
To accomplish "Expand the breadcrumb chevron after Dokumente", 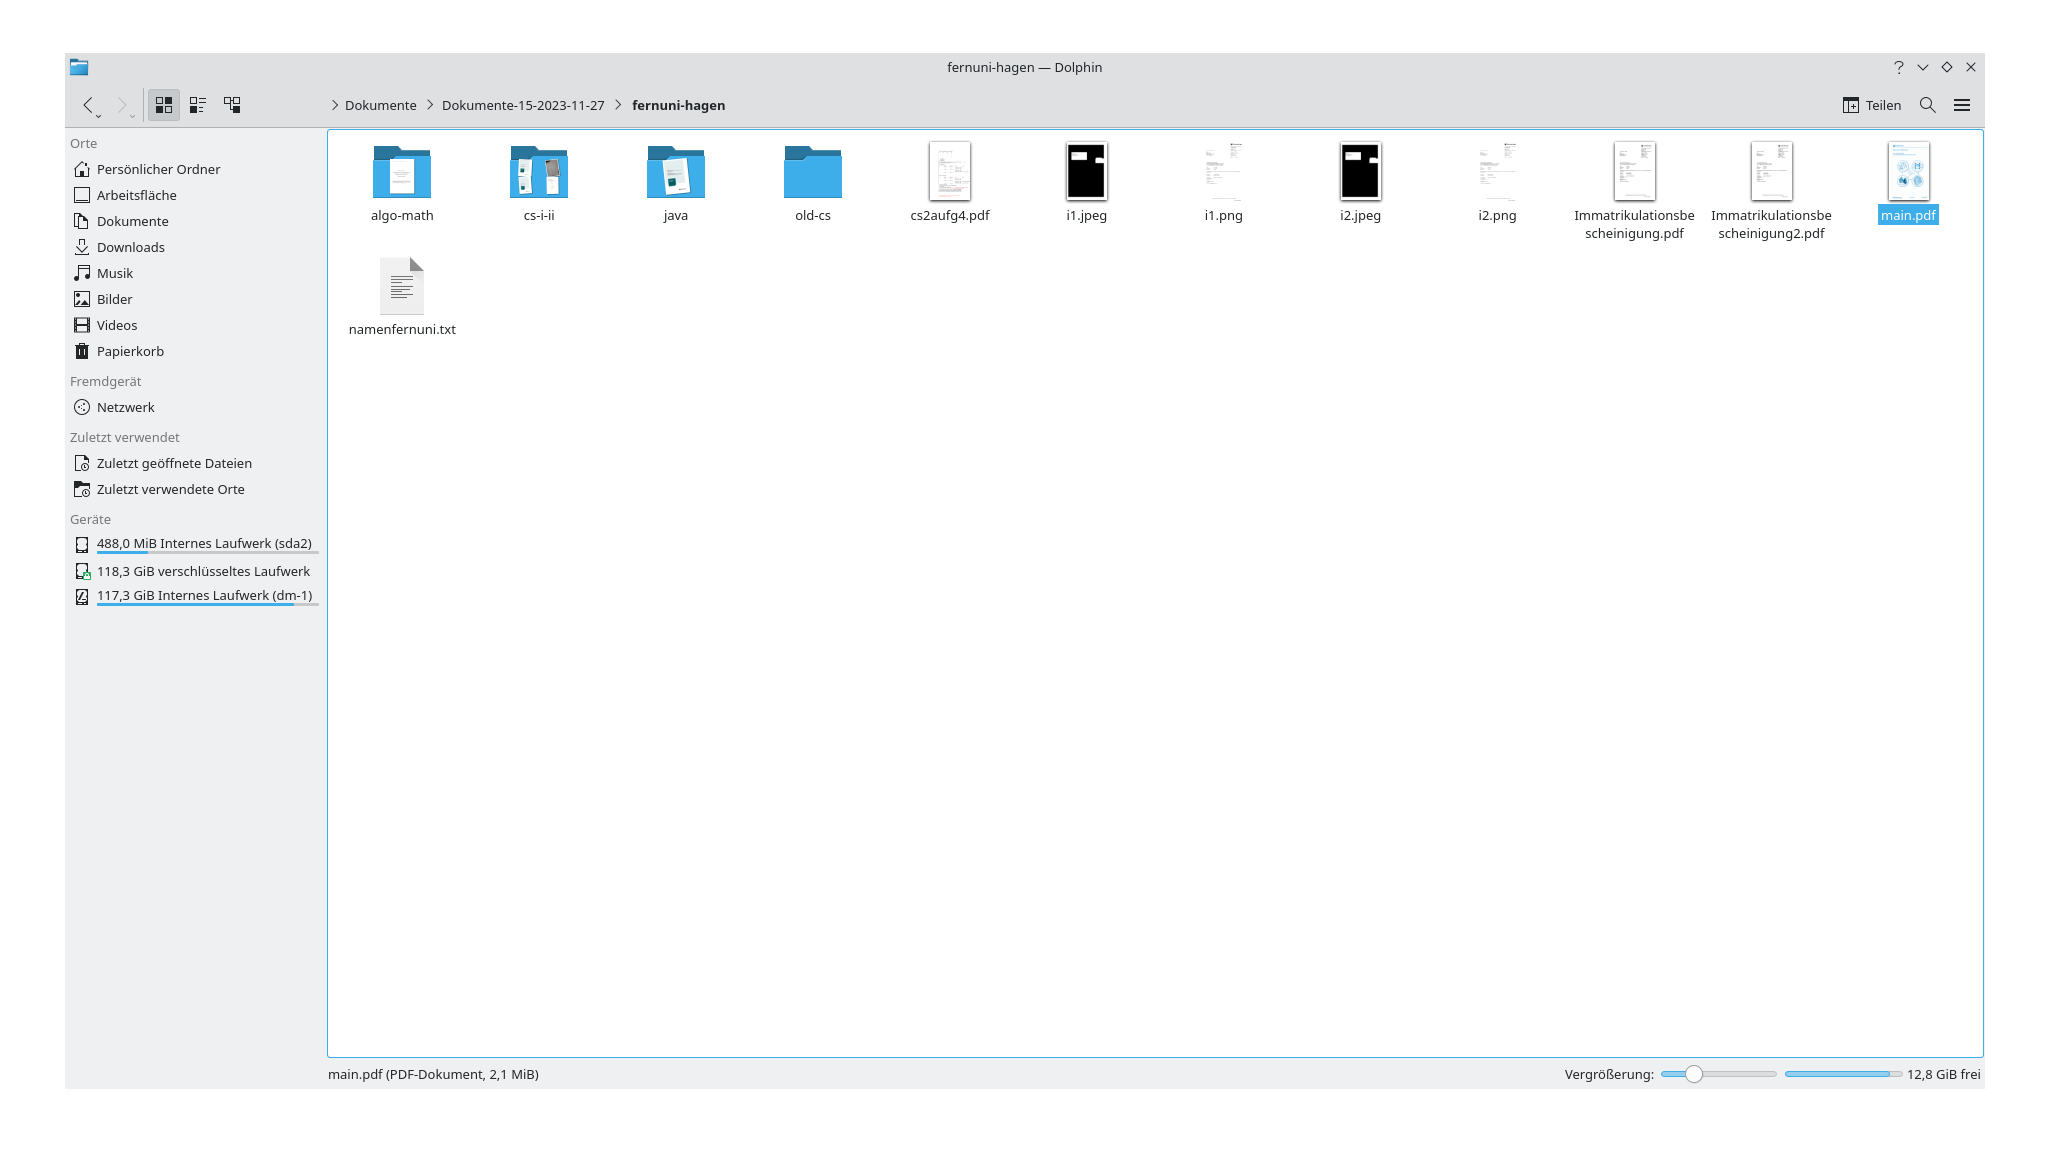I will (428, 105).
